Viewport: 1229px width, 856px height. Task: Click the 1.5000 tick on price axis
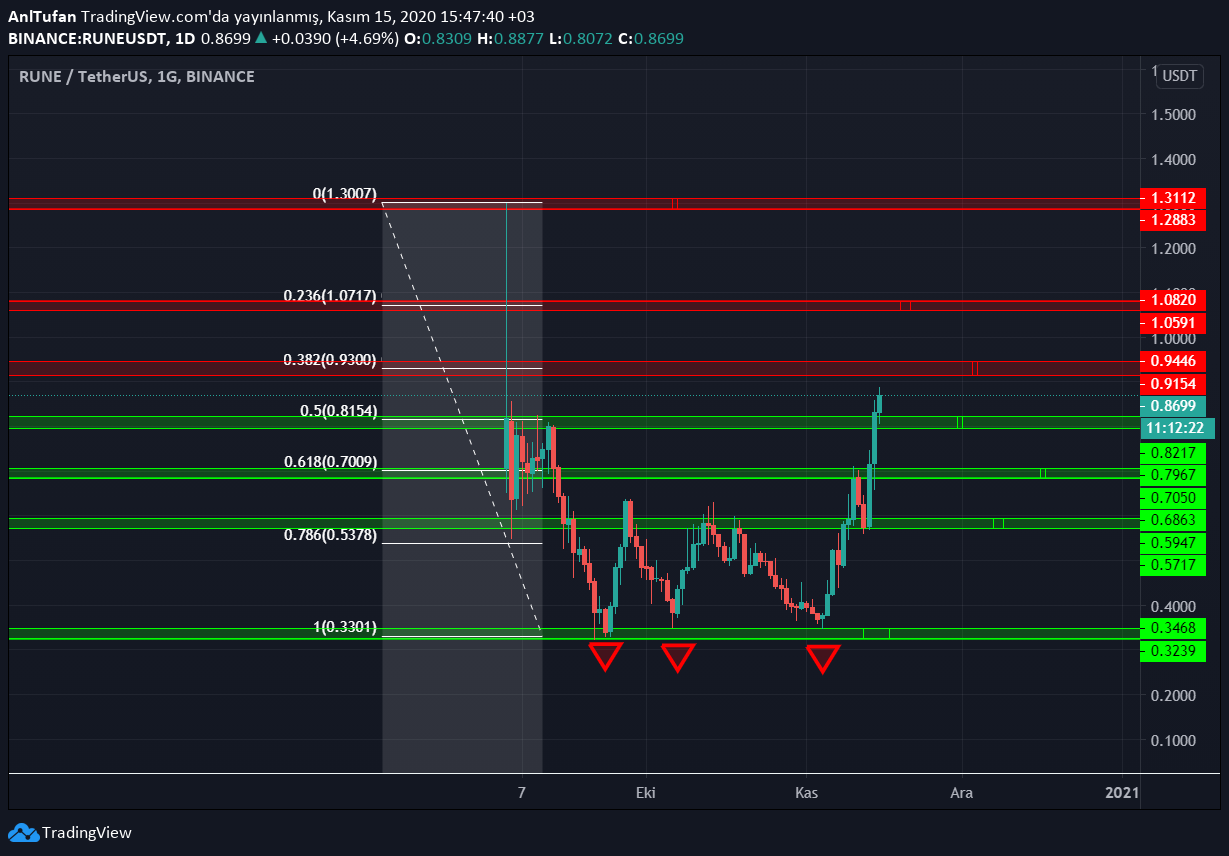point(1173,115)
